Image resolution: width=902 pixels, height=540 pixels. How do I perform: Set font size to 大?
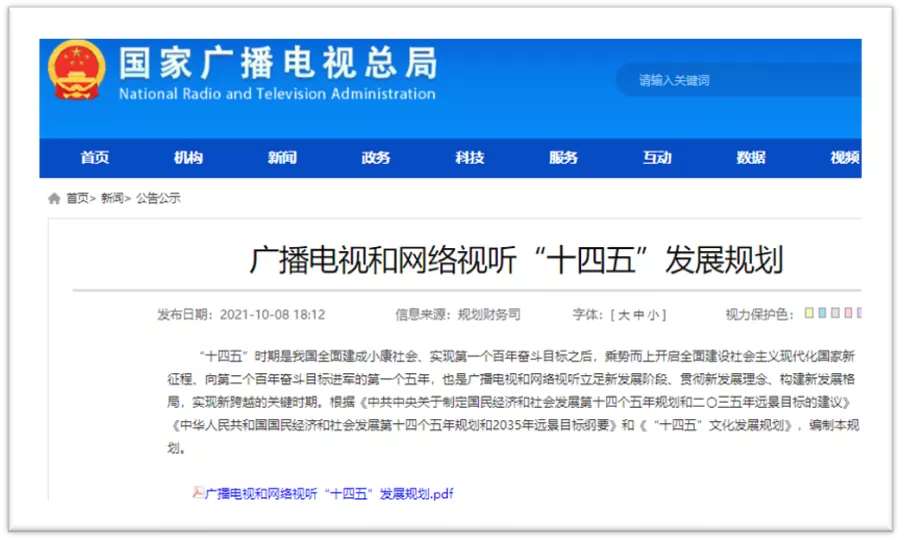[624, 315]
